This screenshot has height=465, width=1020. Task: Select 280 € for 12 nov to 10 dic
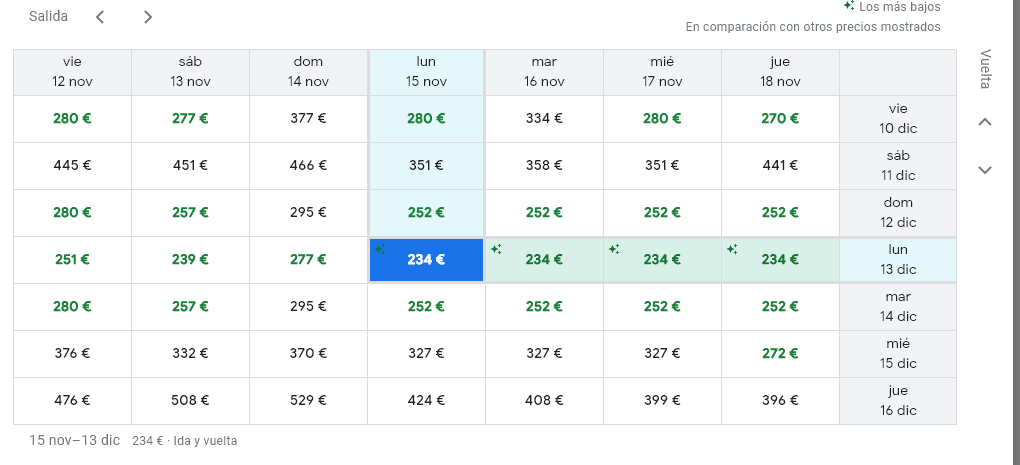pyautogui.click(x=72, y=119)
